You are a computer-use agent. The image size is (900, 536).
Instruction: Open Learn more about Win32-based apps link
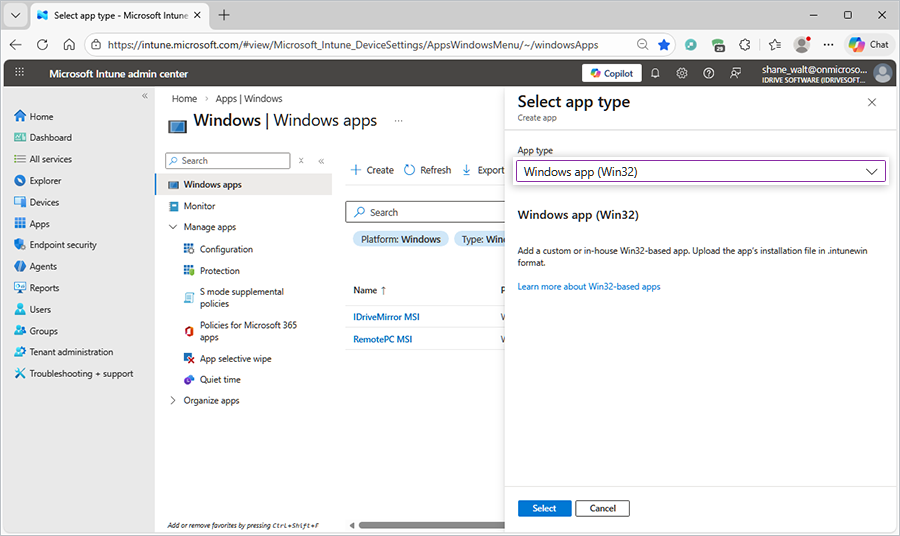pos(588,287)
